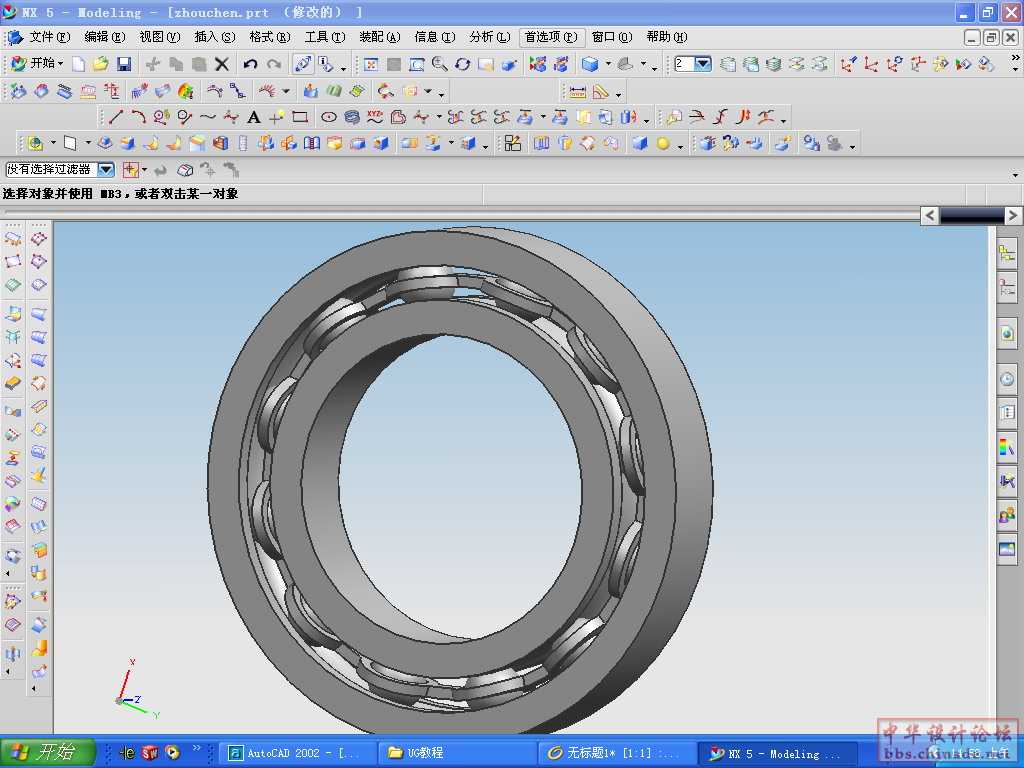
Task: Pick the Rectangle curve tool
Action: tap(300, 118)
